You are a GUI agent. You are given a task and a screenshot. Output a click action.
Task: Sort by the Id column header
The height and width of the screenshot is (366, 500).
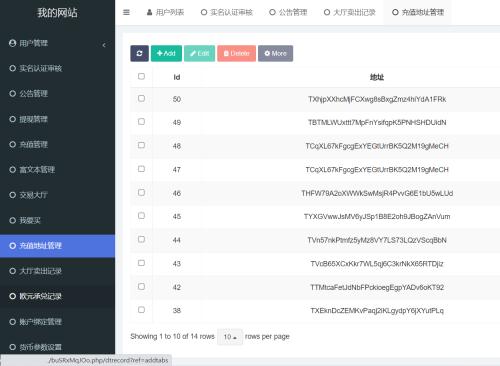pyautogui.click(x=177, y=77)
